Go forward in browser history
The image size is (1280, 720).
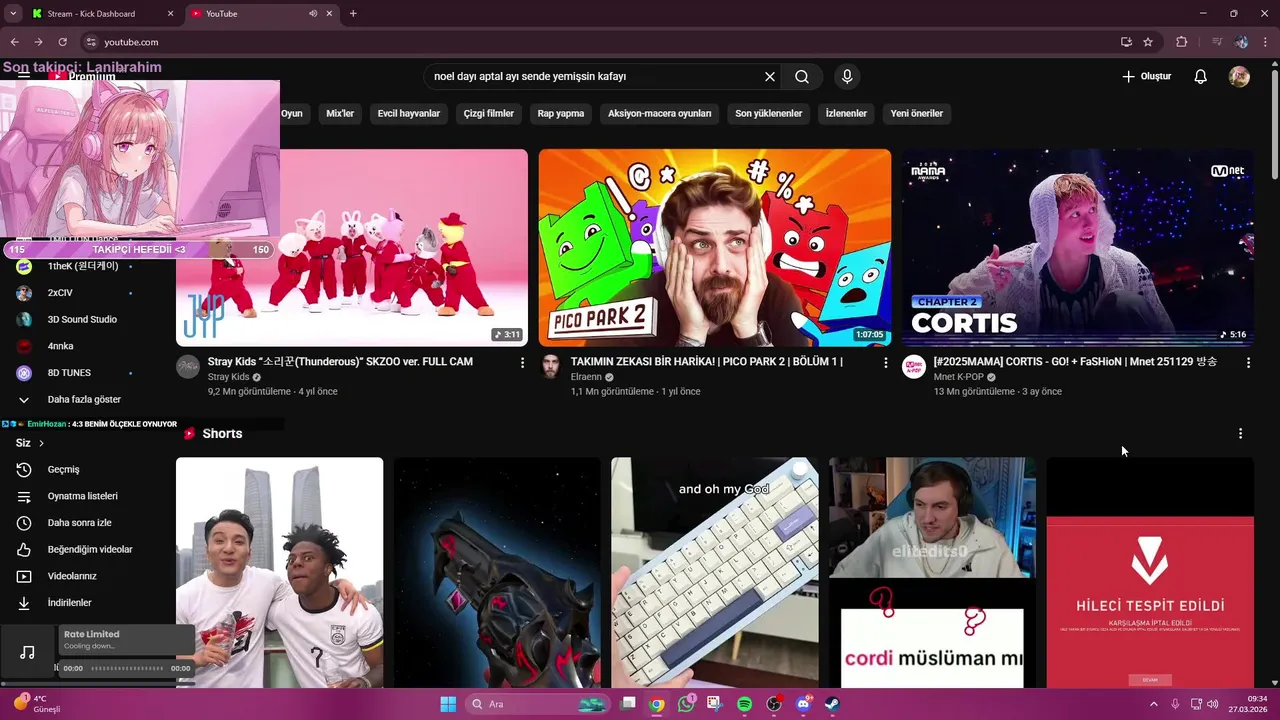[x=38, y=42]
